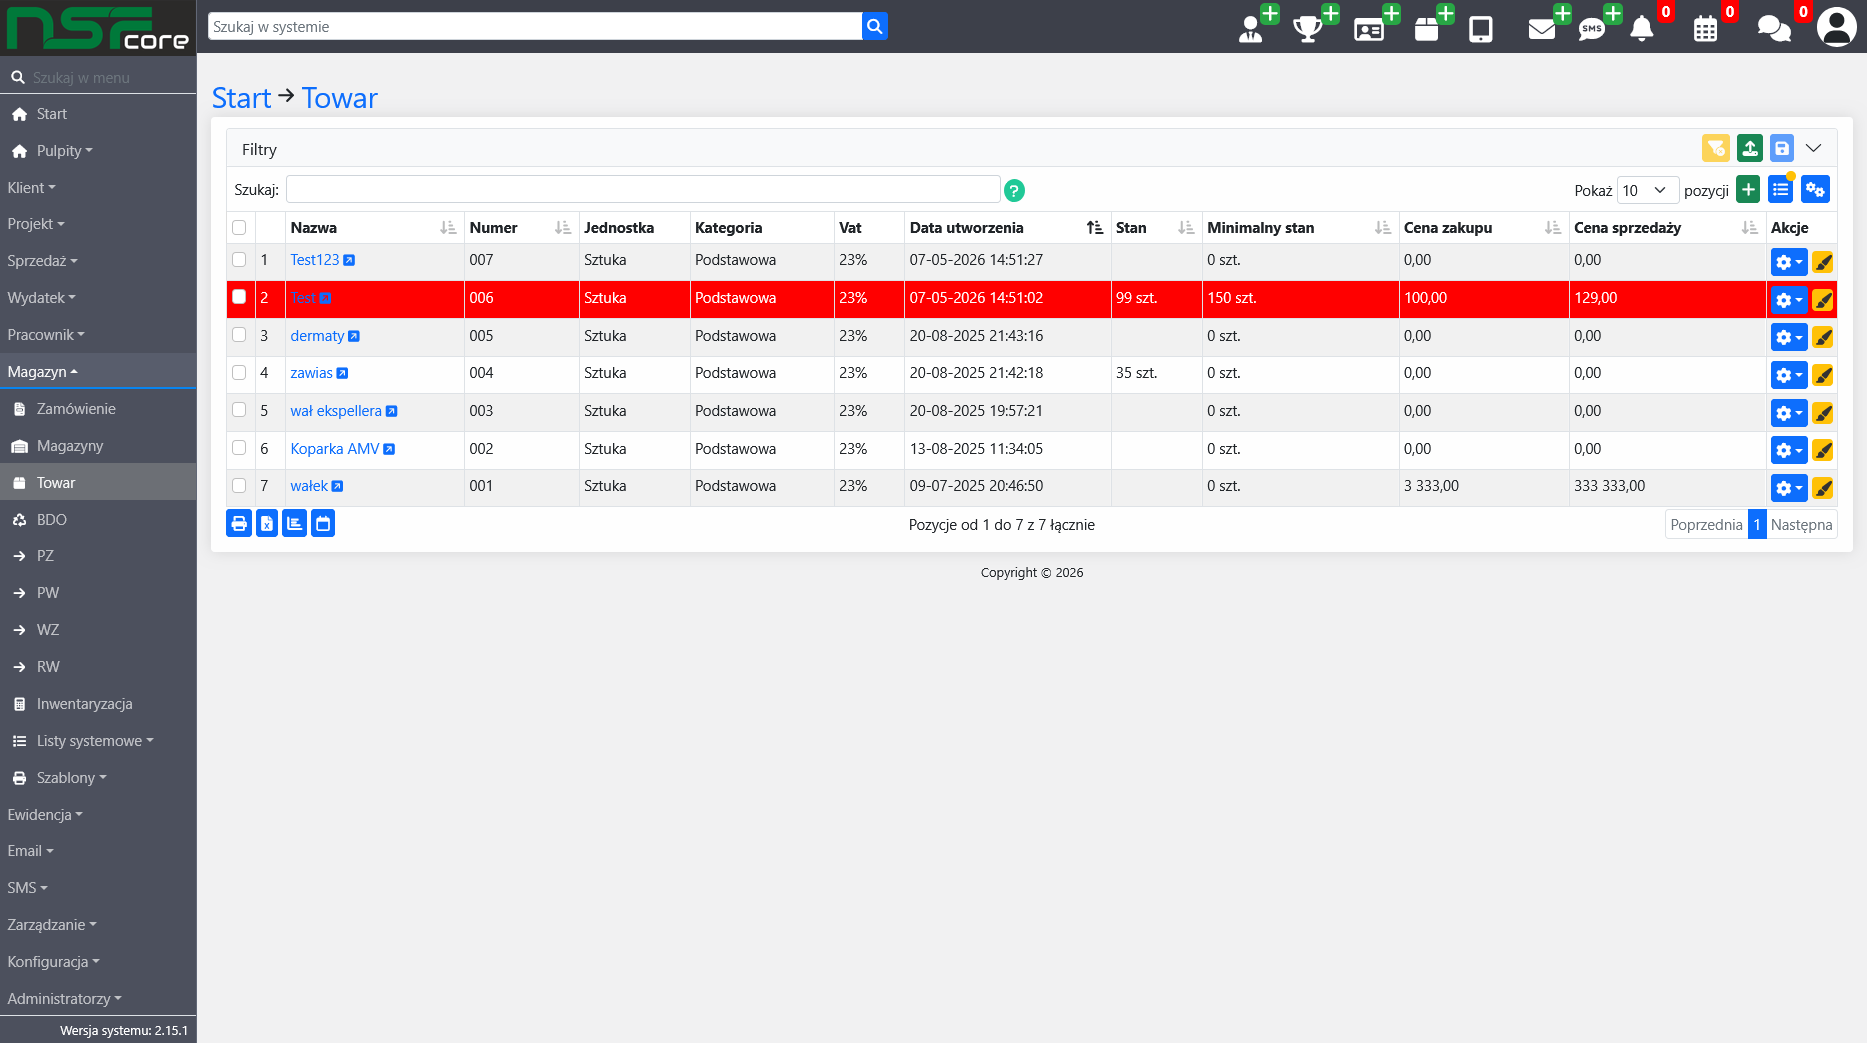
Task: Click the save filter floppy icon
Action: [1782, 148]
